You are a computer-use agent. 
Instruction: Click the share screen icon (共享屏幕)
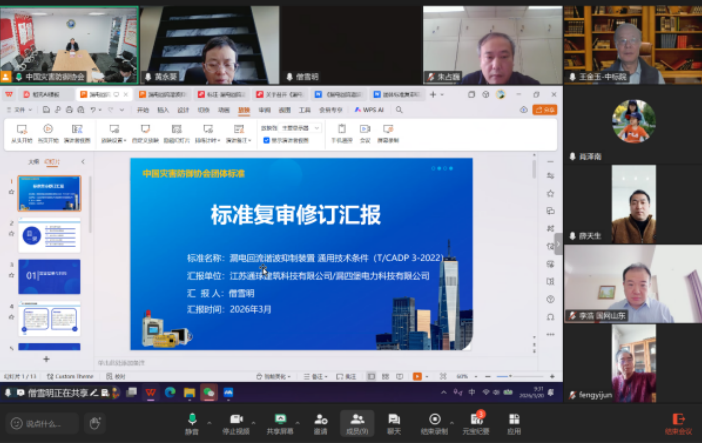point(279,419)
